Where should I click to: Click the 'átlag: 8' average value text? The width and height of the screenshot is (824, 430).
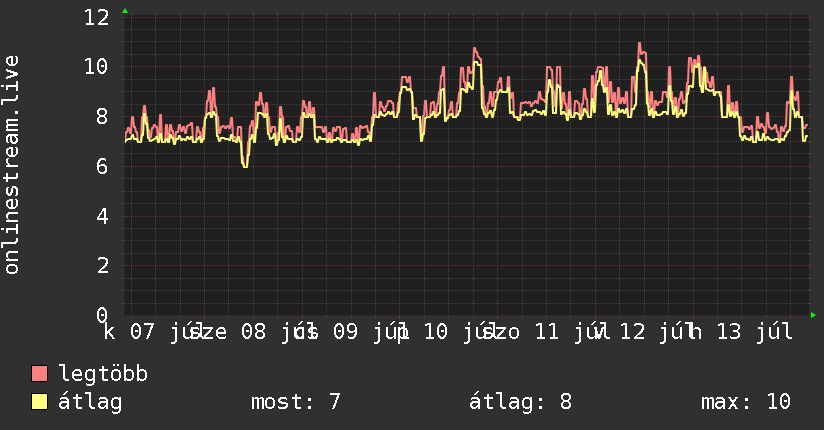[520, 402]
